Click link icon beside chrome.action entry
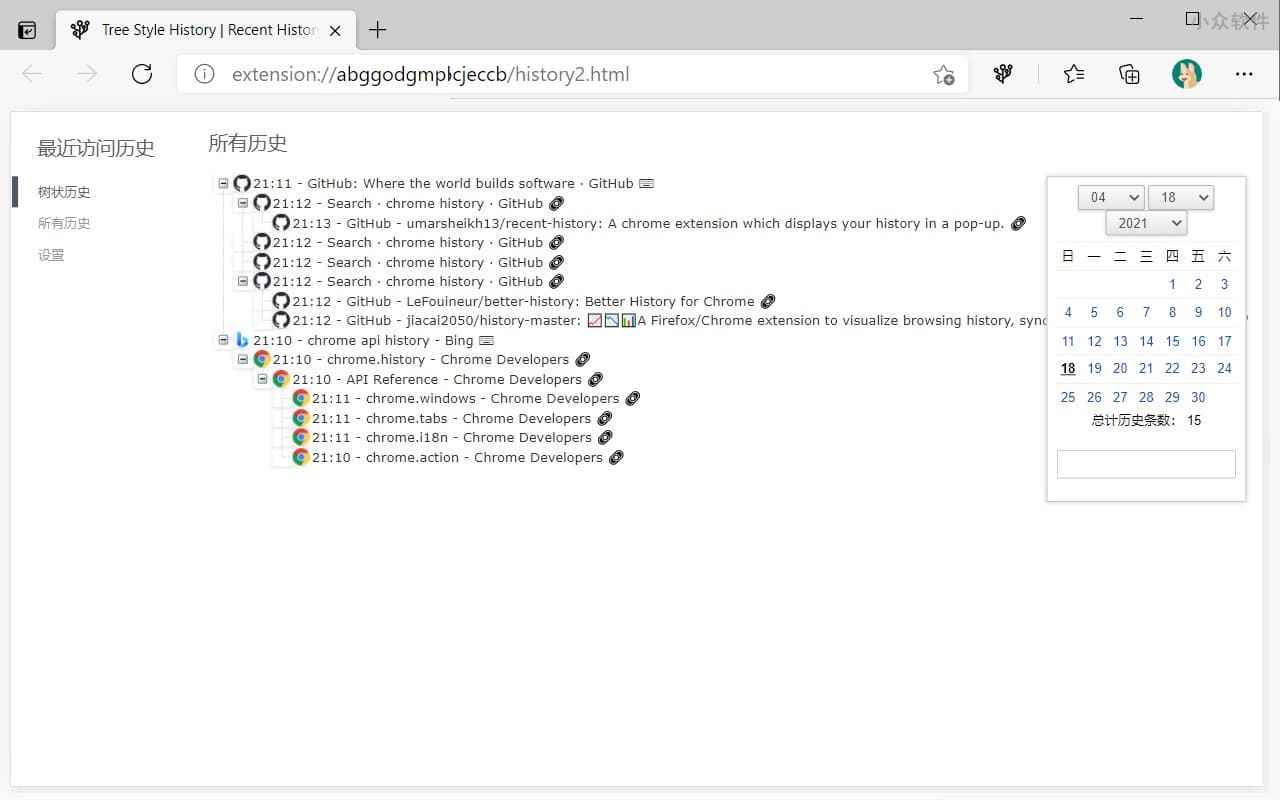Screen dimensions: 1280x800 616,457
